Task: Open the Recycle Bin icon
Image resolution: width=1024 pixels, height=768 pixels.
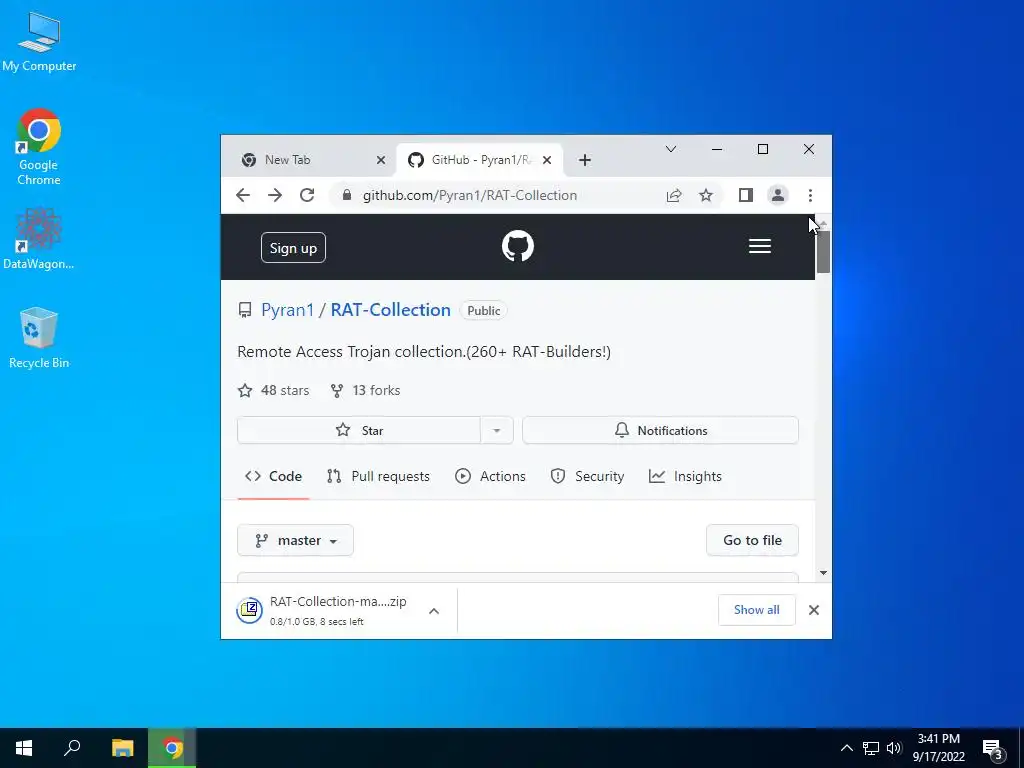Action: 39,338
